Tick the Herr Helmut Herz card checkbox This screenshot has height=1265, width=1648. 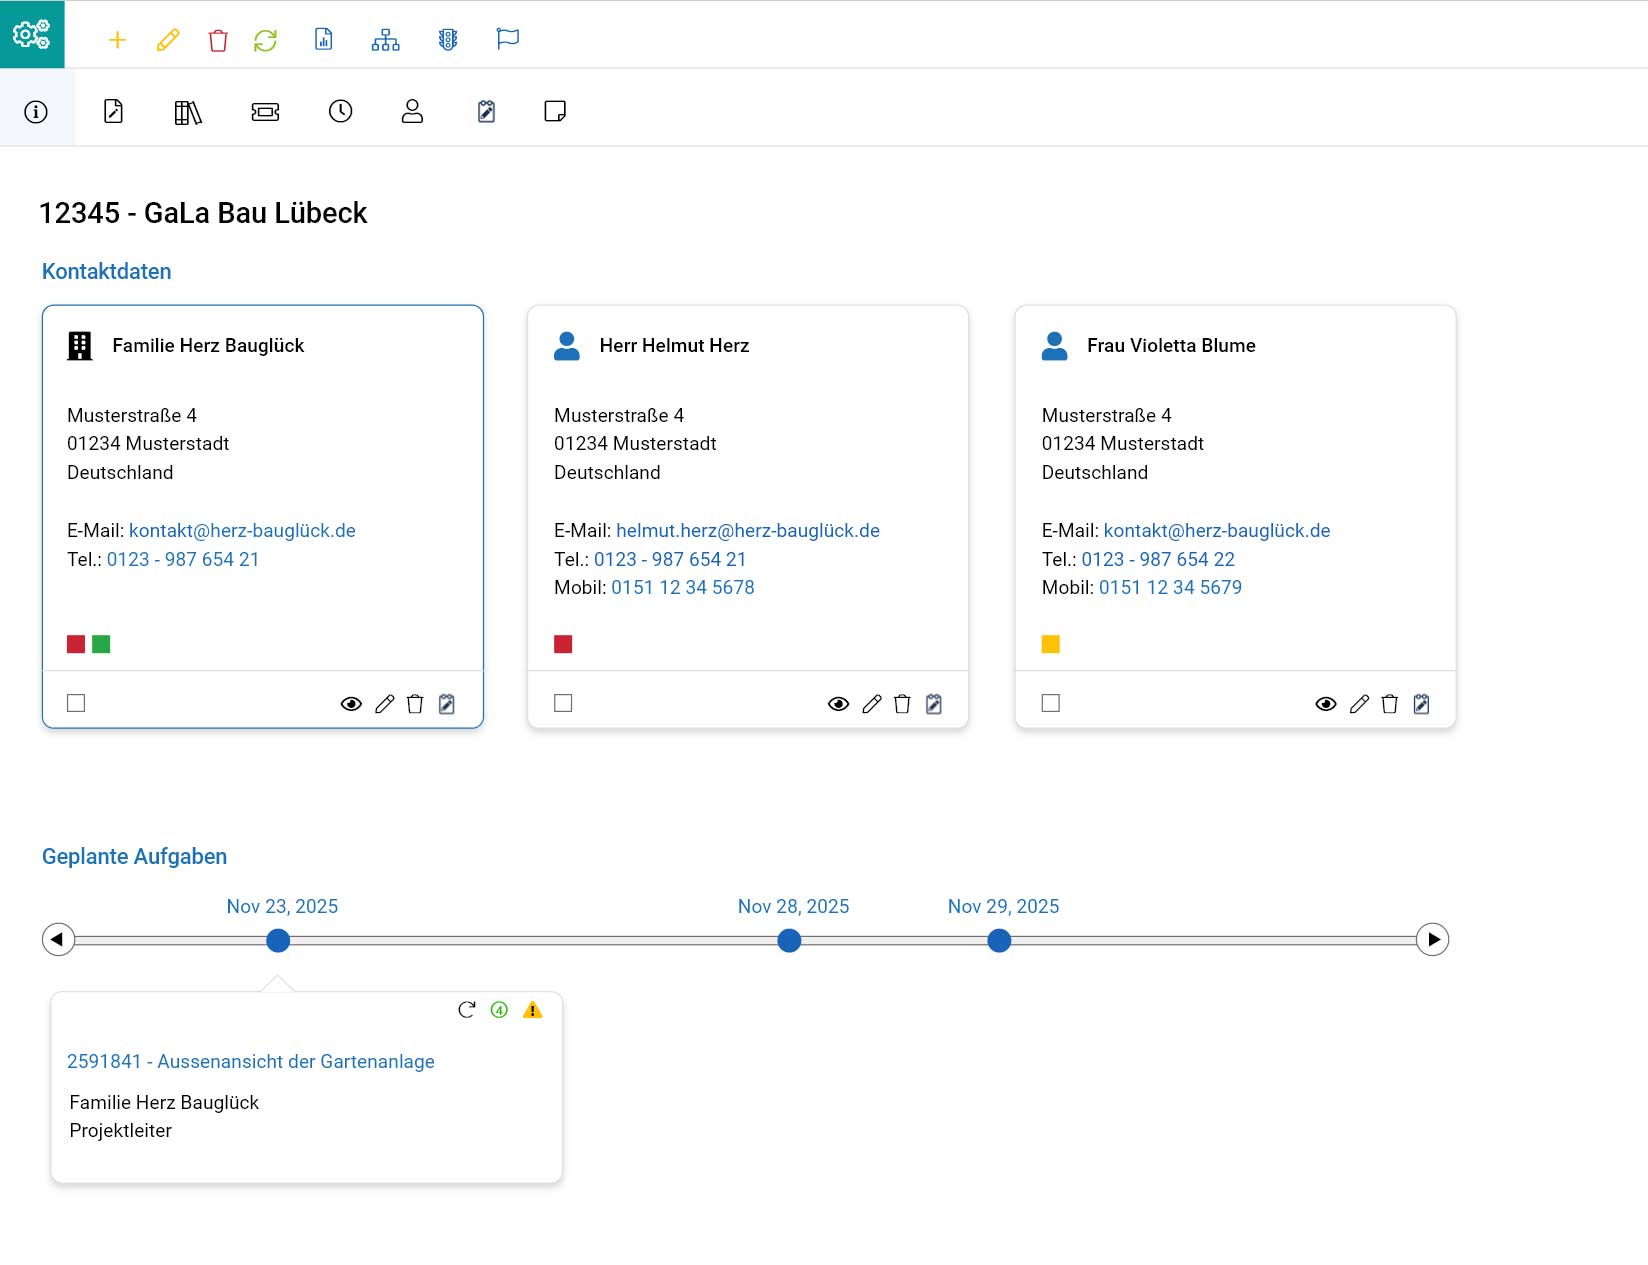(563, 703)
